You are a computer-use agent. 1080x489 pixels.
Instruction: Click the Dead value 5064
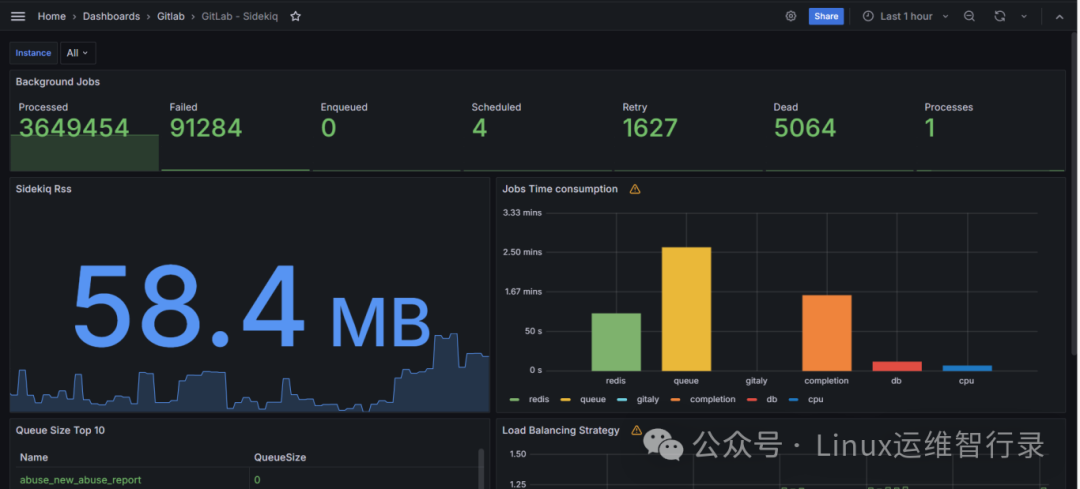coord(804,127)
